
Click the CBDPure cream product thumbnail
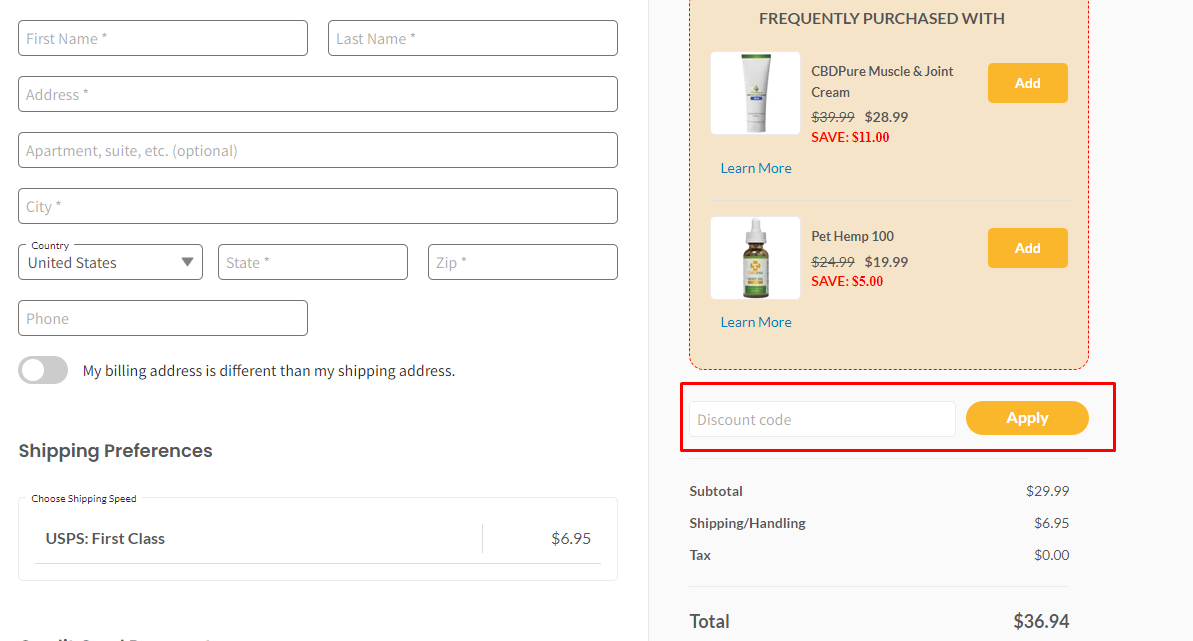click(756, 93)
